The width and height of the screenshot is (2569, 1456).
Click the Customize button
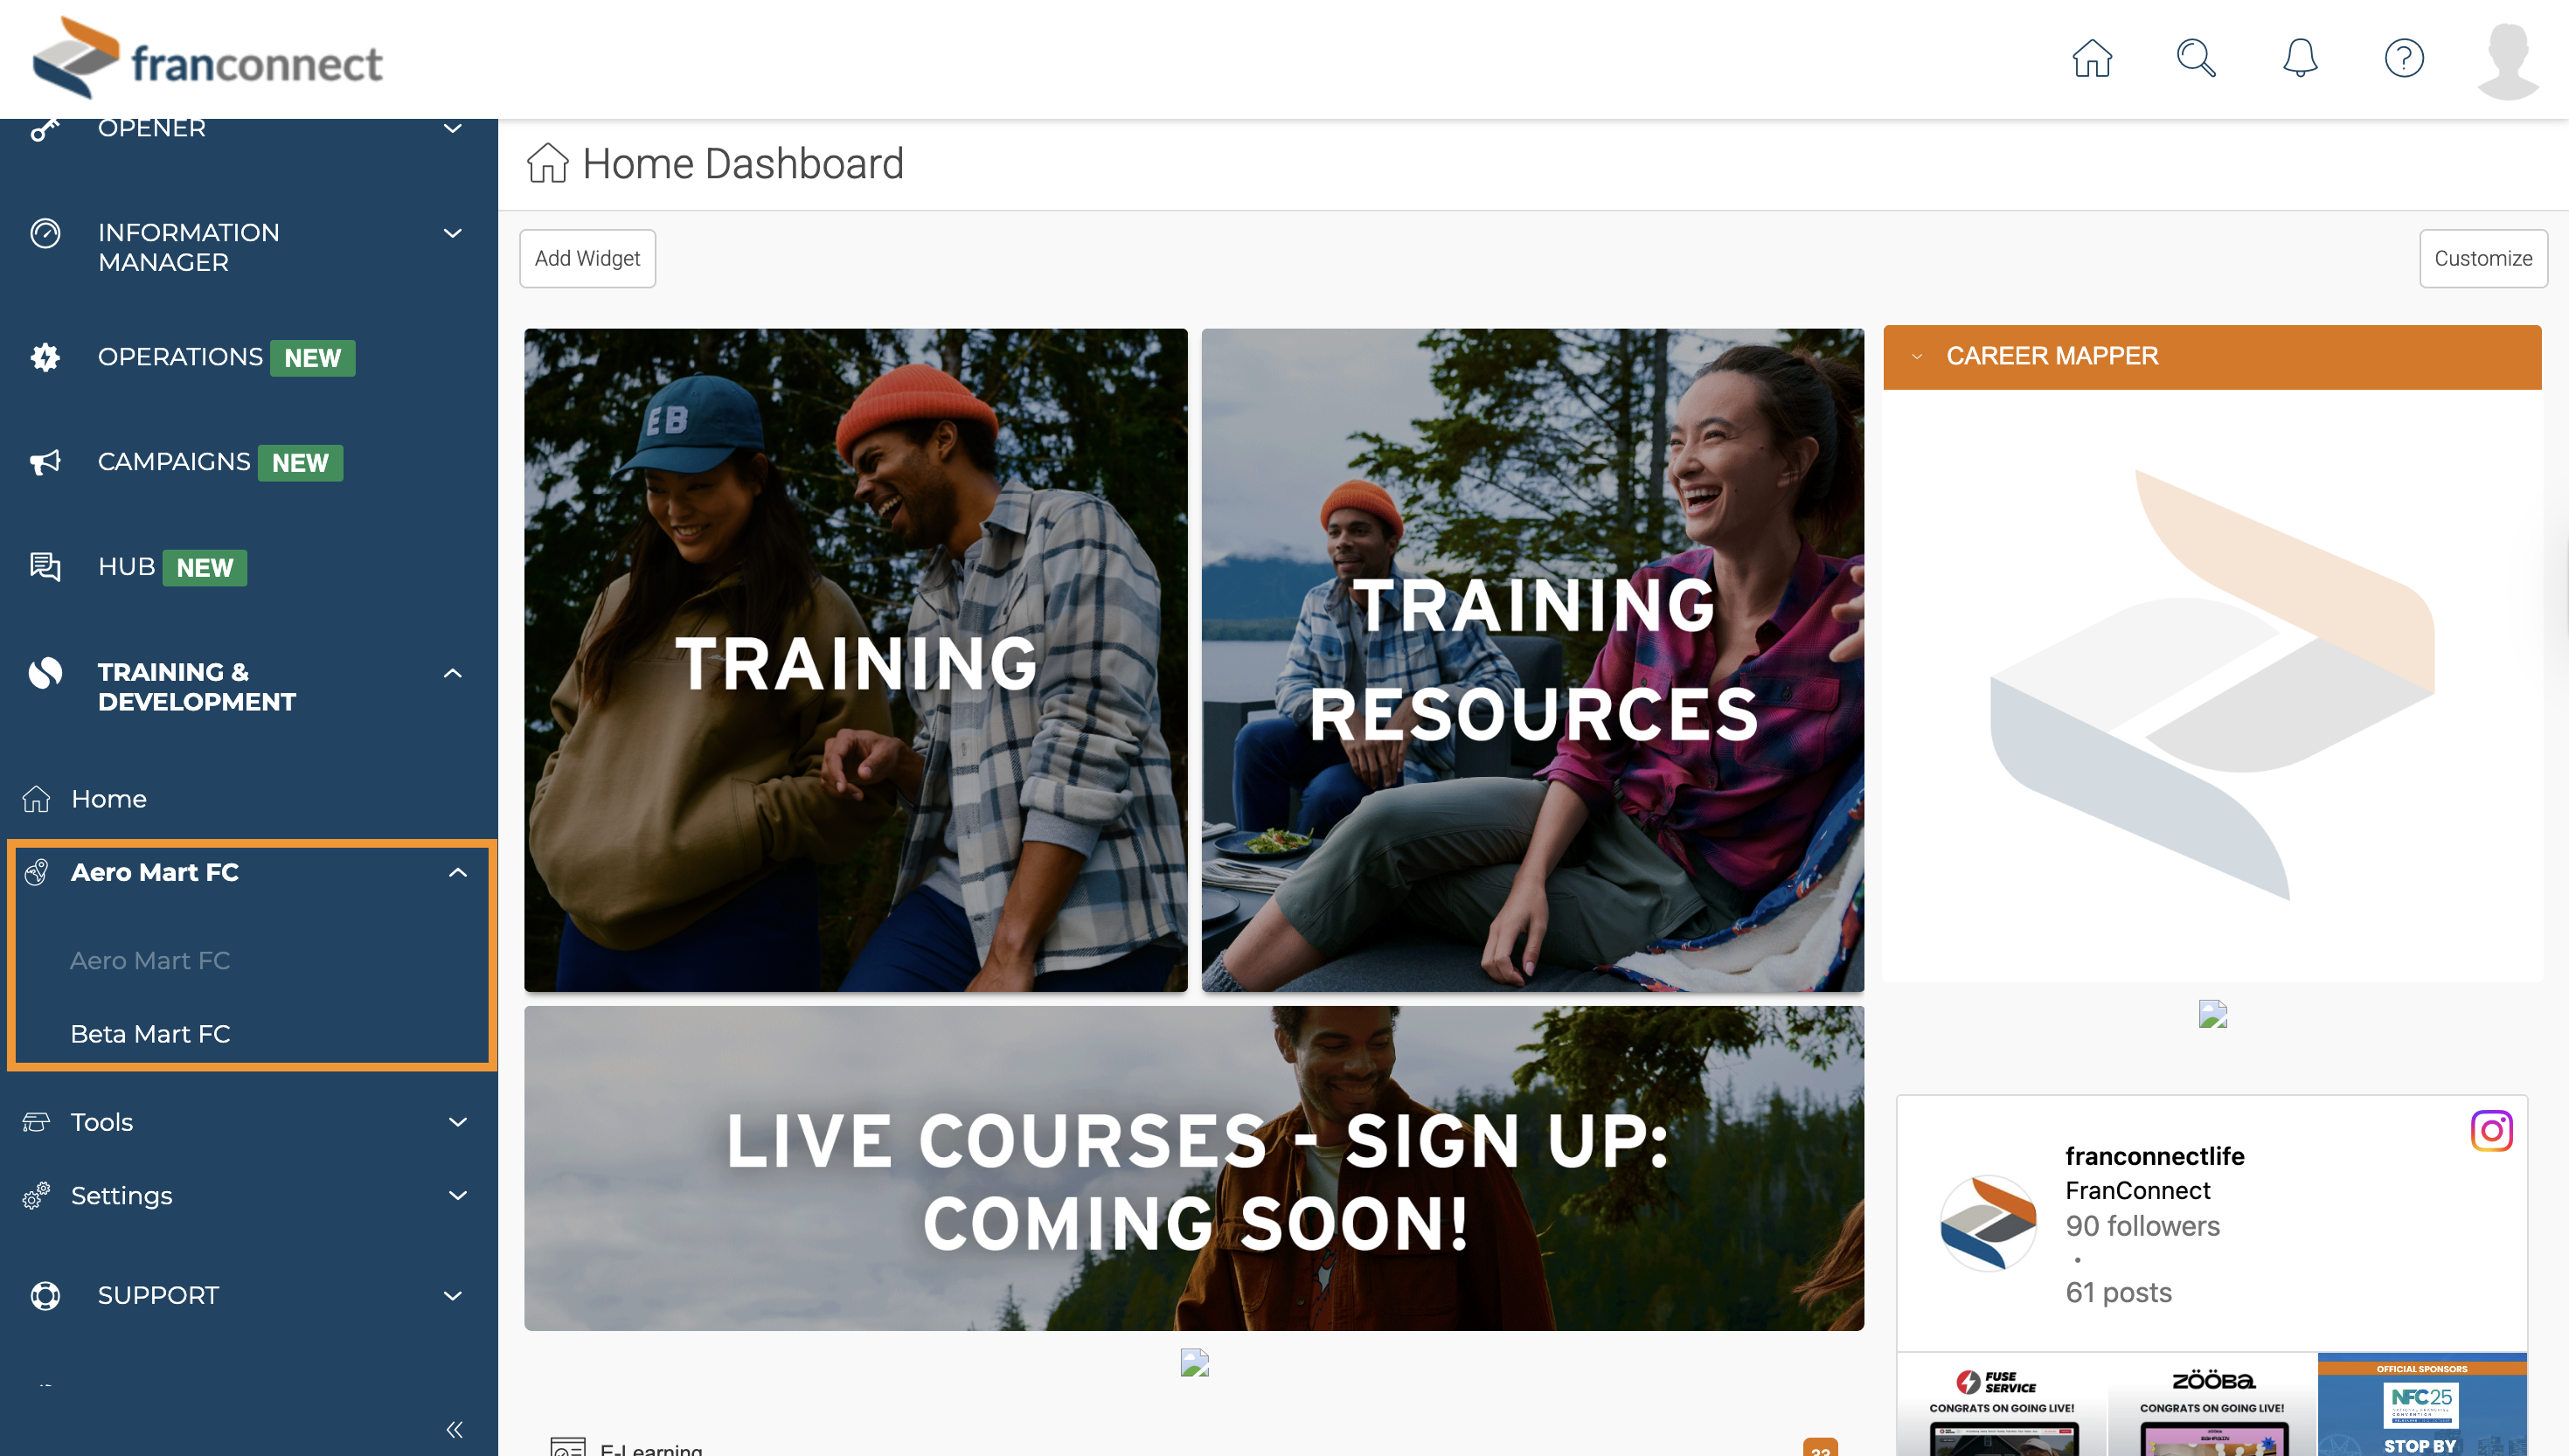click(2482, 259)
